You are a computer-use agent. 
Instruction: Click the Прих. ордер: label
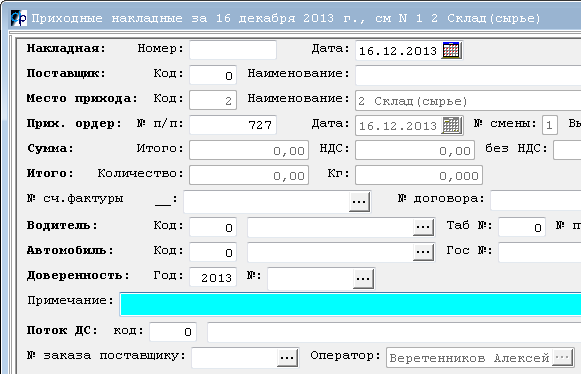tap(74, 124)
